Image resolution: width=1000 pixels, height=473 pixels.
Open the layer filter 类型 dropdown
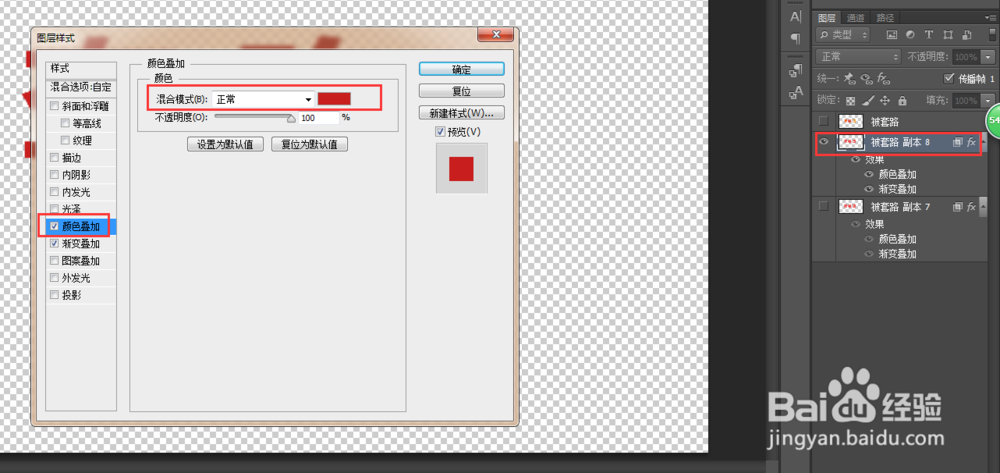pos(842,34)
